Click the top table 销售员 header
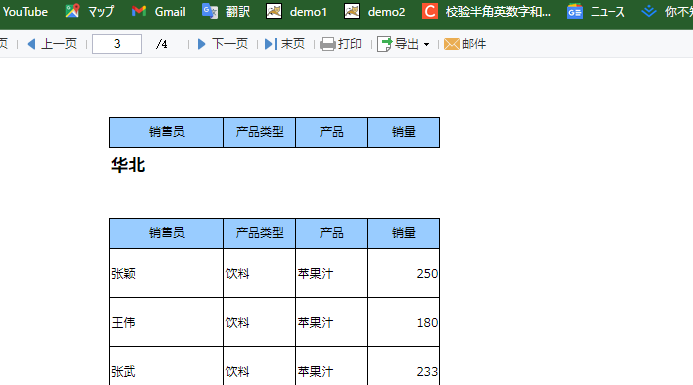 tap(166, 132)
